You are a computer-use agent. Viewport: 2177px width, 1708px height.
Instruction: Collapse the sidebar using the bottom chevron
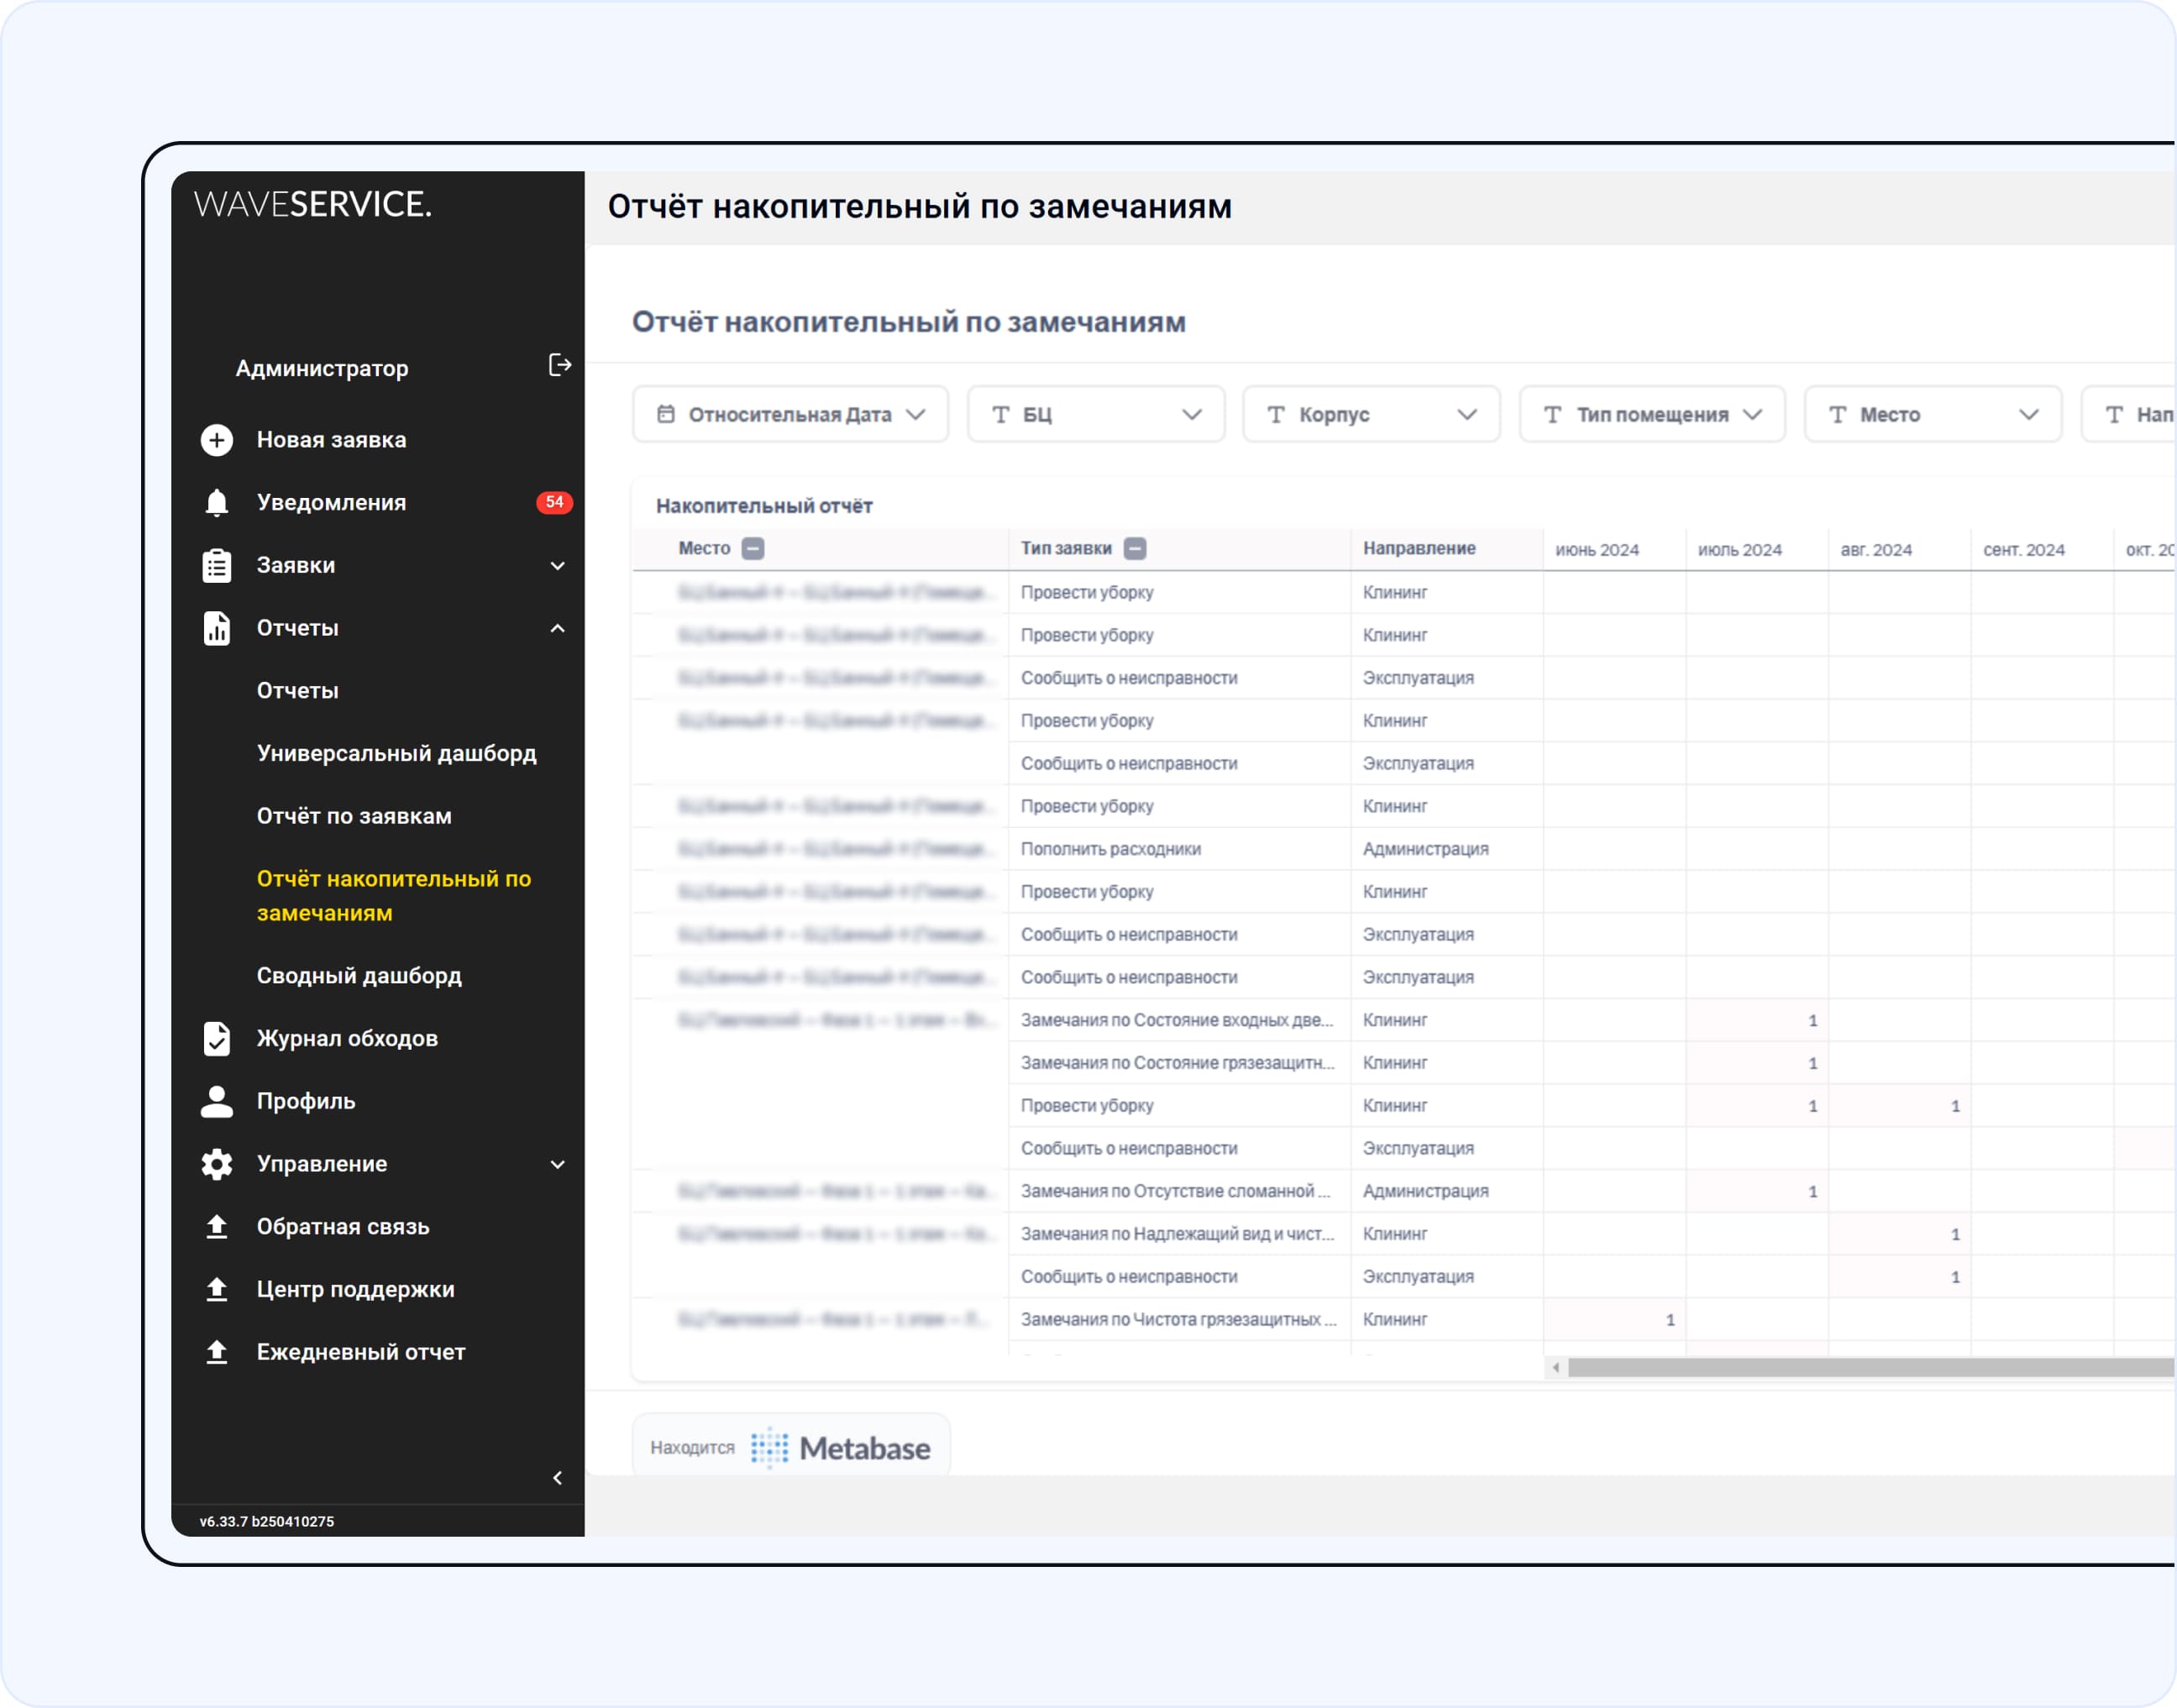coord(558,1477)
